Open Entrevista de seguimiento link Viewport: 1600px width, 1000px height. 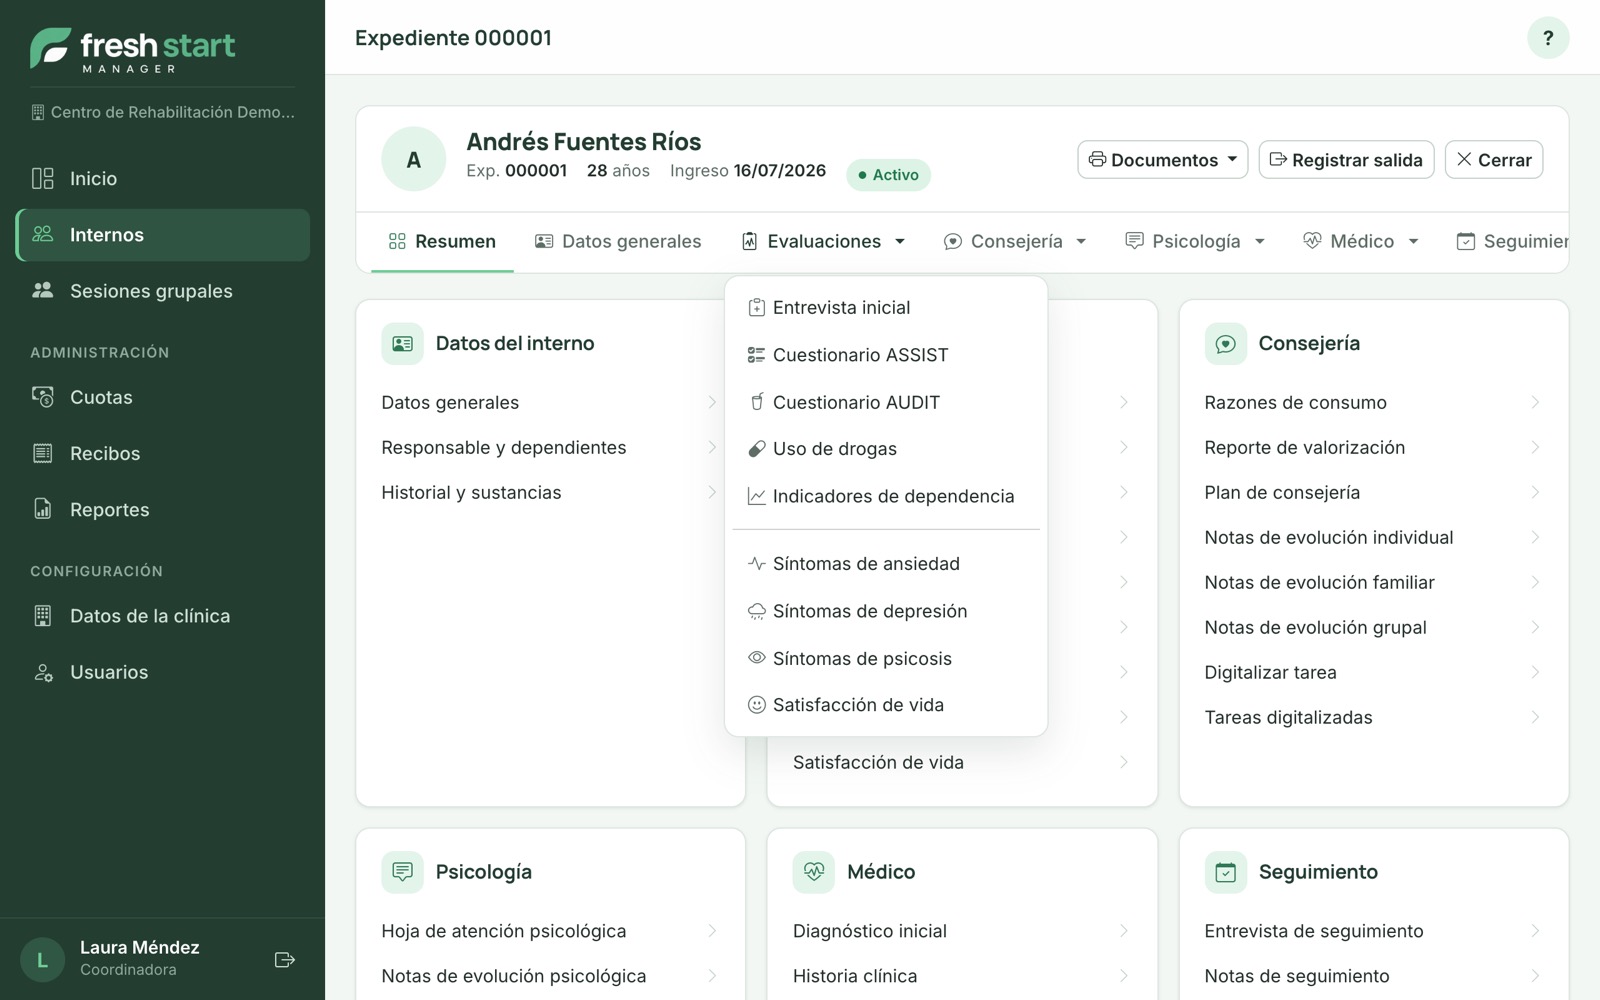pos(1373,931)
